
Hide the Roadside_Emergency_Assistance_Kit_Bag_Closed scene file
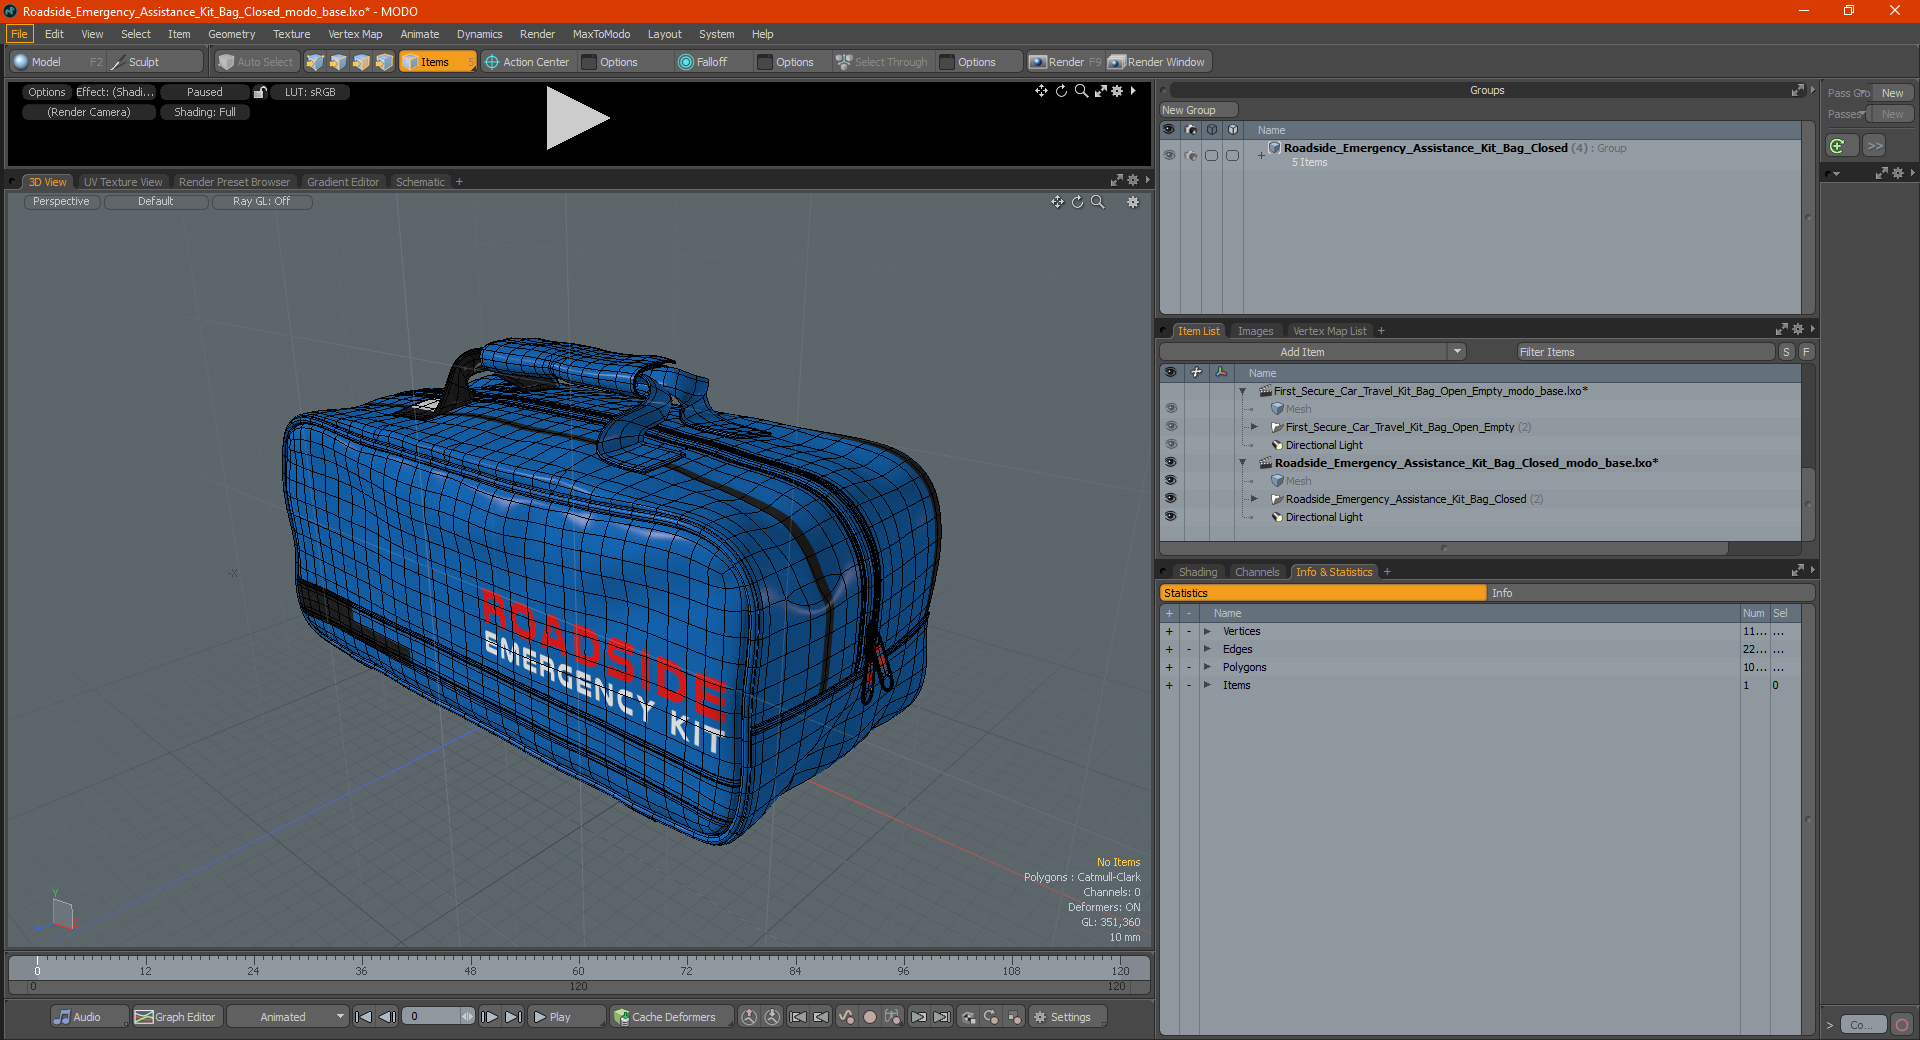(x=1170, y=463)
